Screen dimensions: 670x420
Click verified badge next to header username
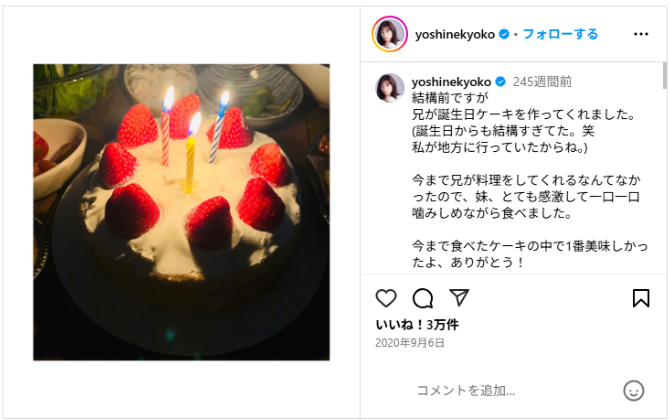504,34
